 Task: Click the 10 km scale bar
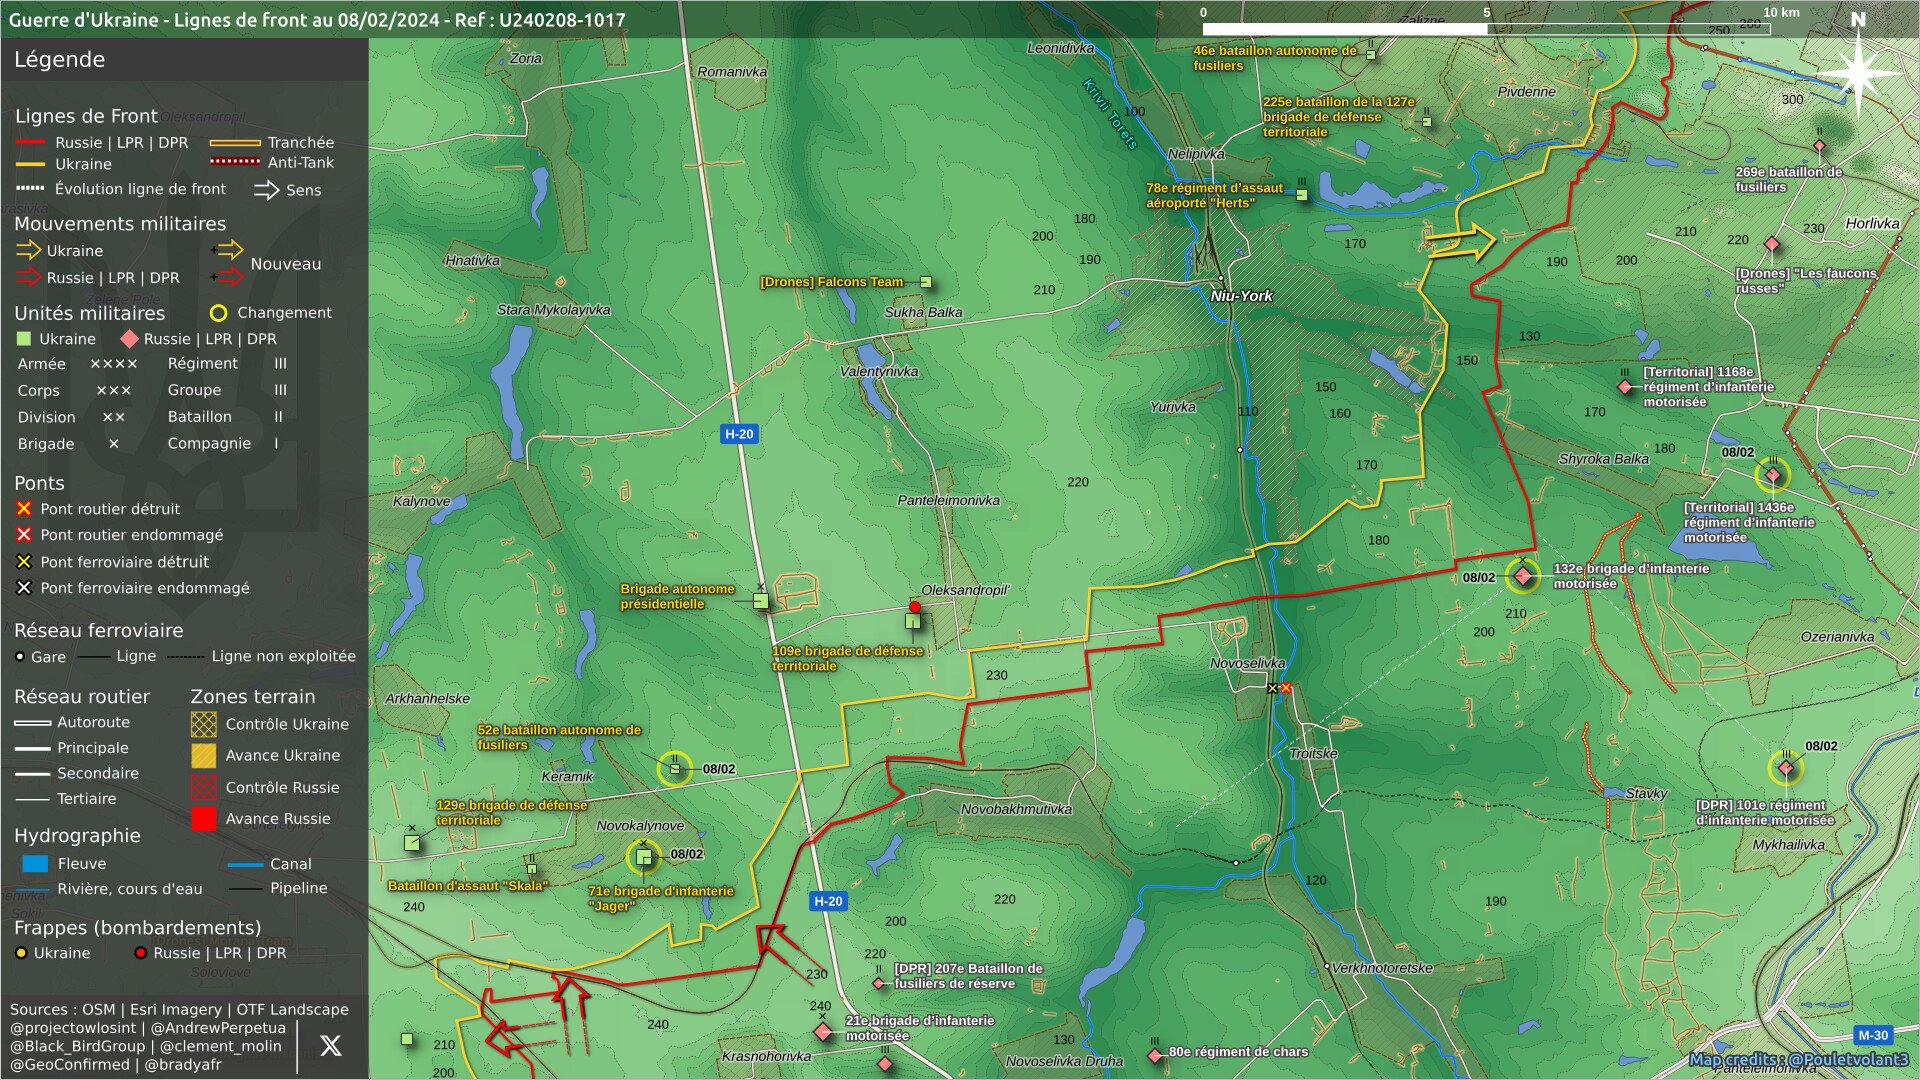click(x=1486, y=28)
